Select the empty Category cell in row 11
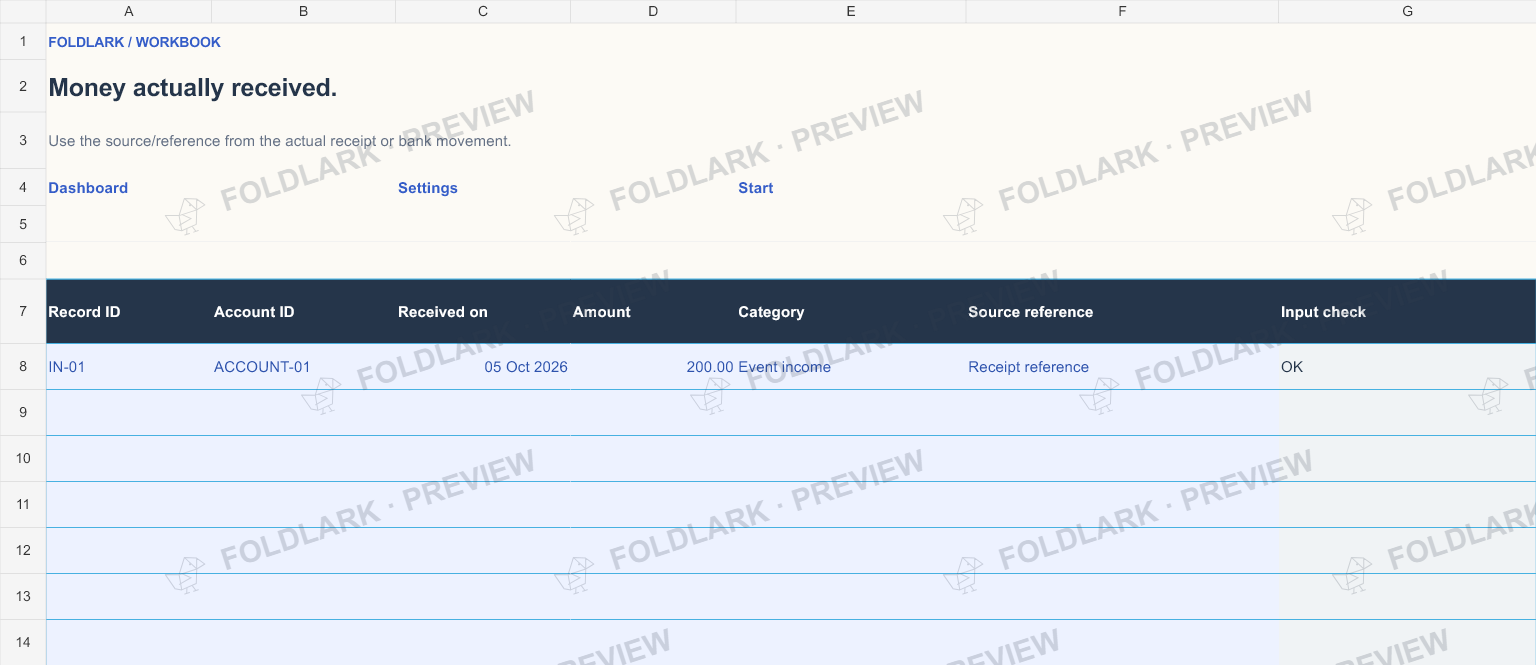This screenshot has height=665, width=1536. click(851, 505)
